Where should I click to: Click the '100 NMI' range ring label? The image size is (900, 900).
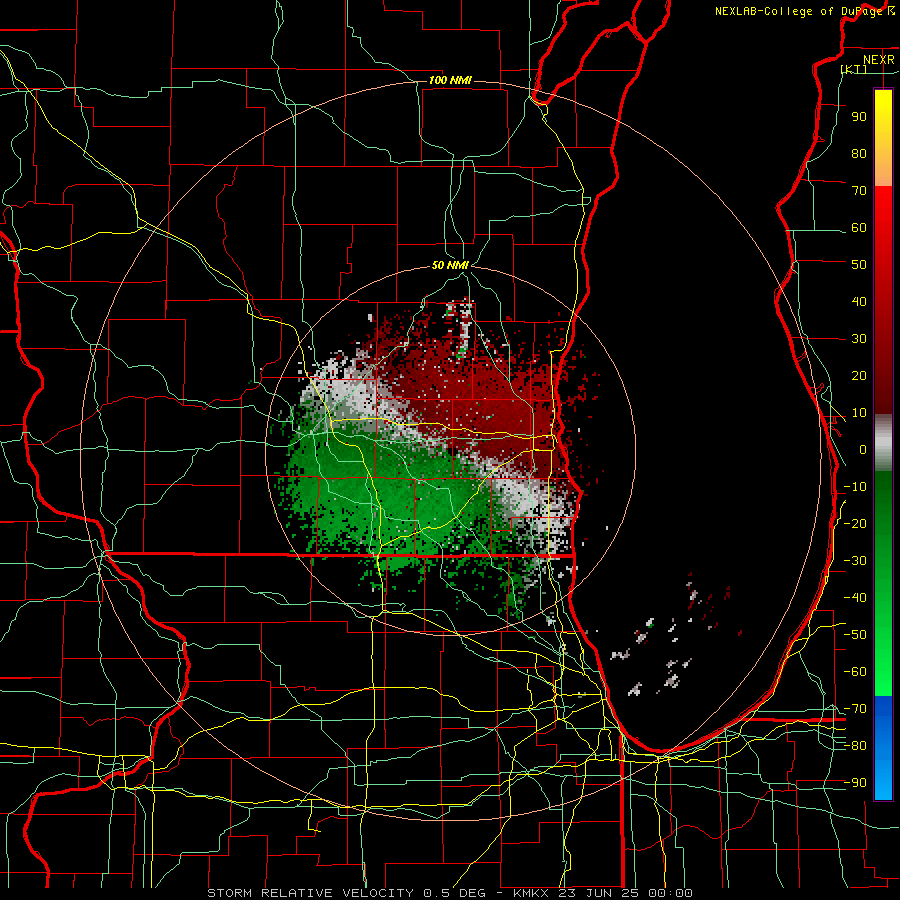450,80
